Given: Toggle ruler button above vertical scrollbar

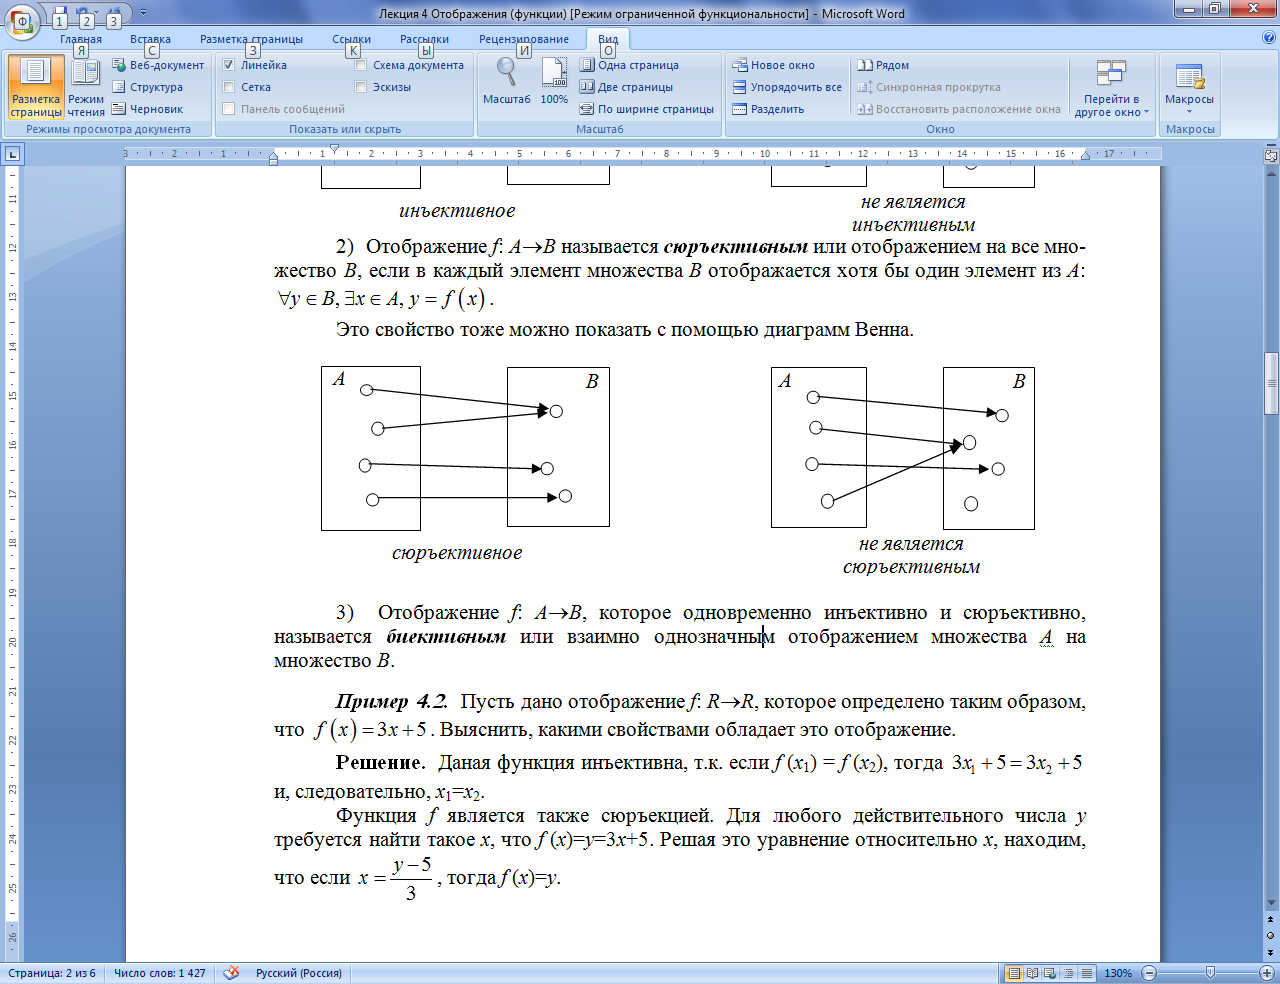Looking at the screenshot, I should [1271, 155].
